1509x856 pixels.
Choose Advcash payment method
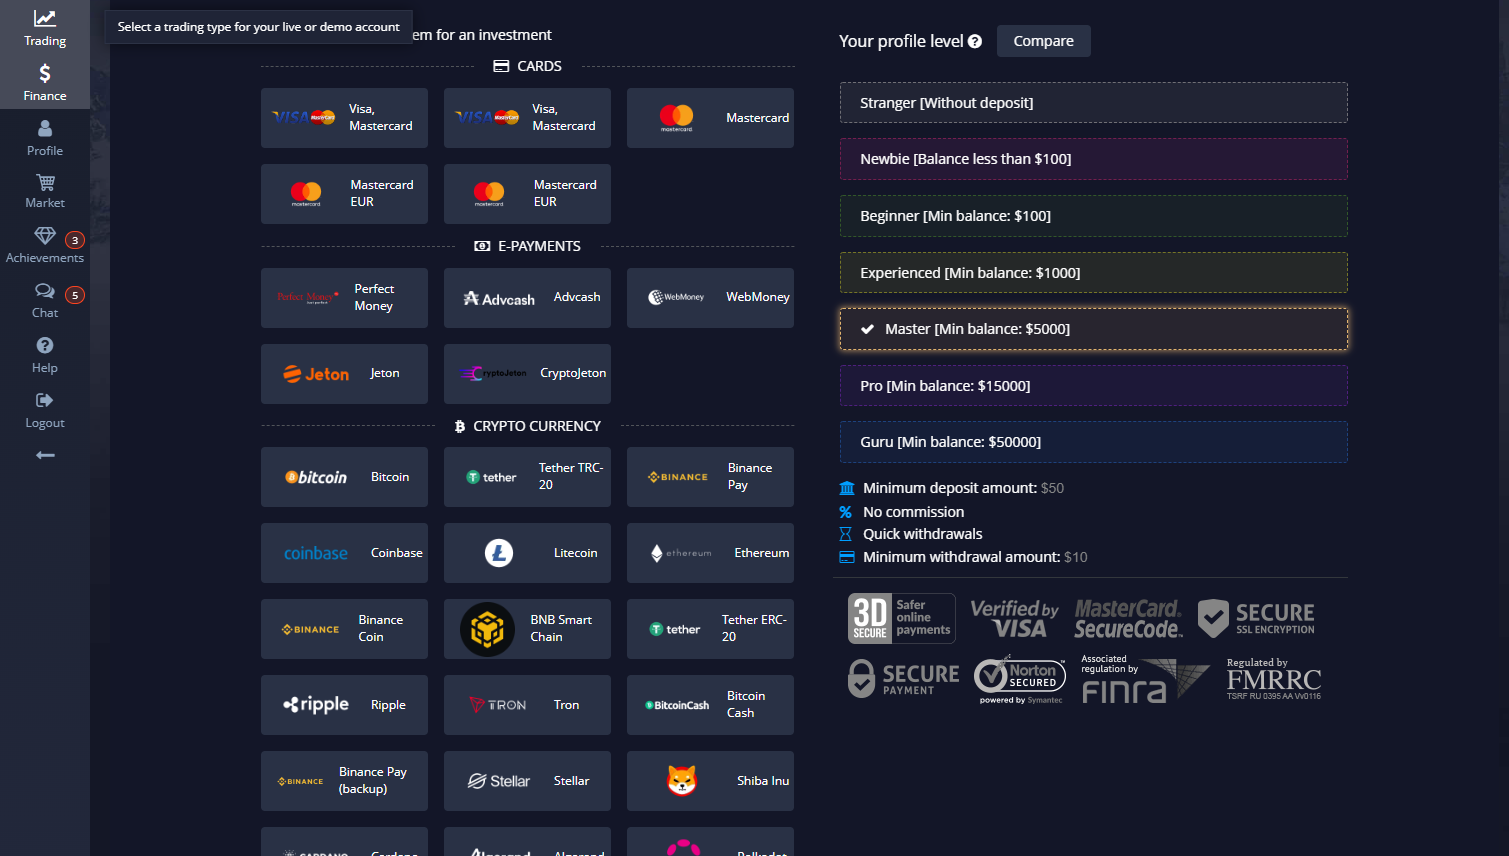[x=527, y=298]
